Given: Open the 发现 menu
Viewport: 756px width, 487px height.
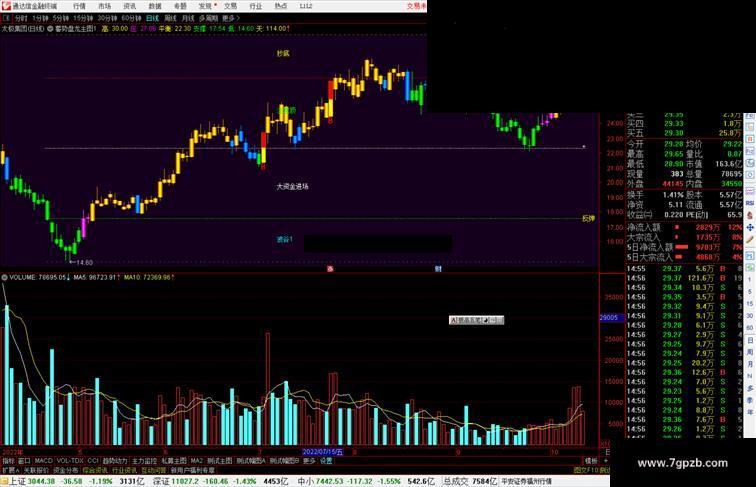Looking at the screenshot, I should [x=205, y=6].
